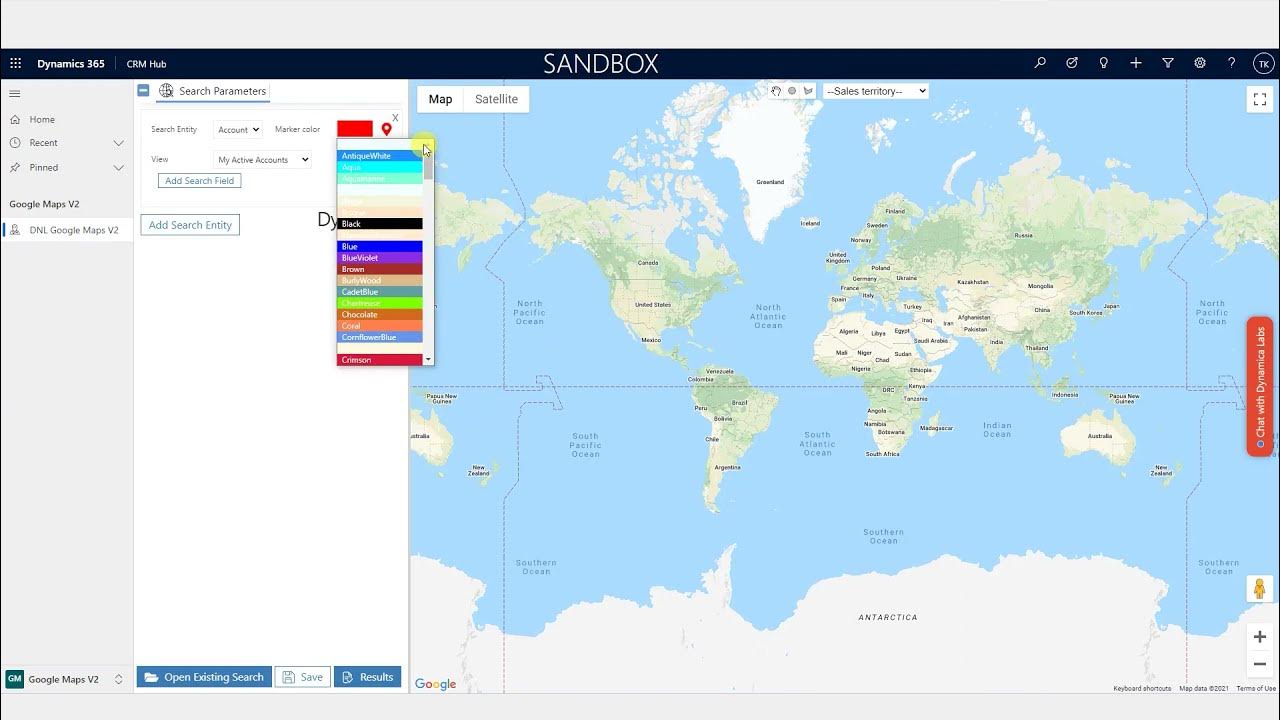The height and width of the screenshot is (720, 1280).
Task: Click the Add Search Entity button
Action: point(190,225)
